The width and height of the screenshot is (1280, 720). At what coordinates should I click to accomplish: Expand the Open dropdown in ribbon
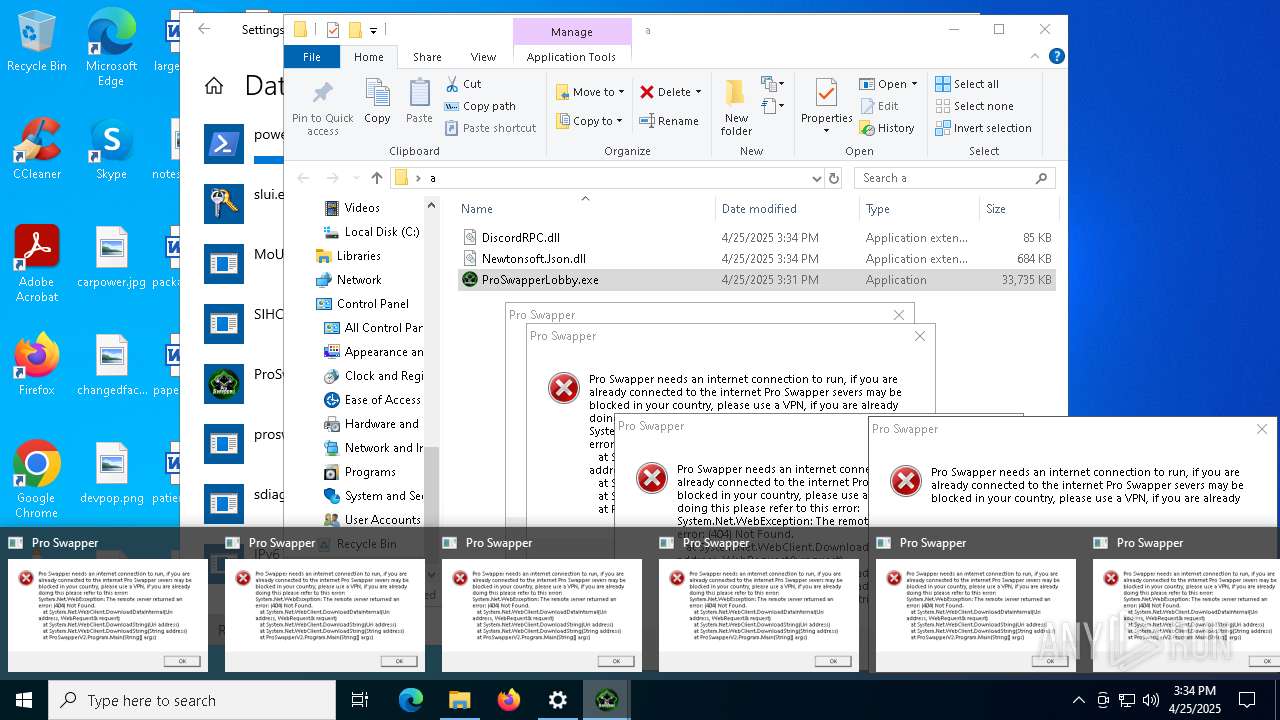888,84
